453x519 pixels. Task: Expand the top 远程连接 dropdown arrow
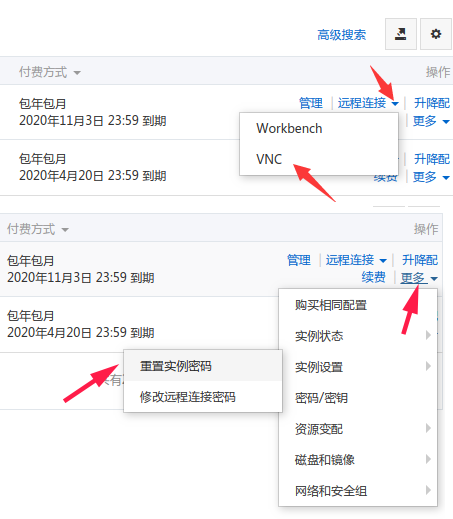(x=395, y=104)
